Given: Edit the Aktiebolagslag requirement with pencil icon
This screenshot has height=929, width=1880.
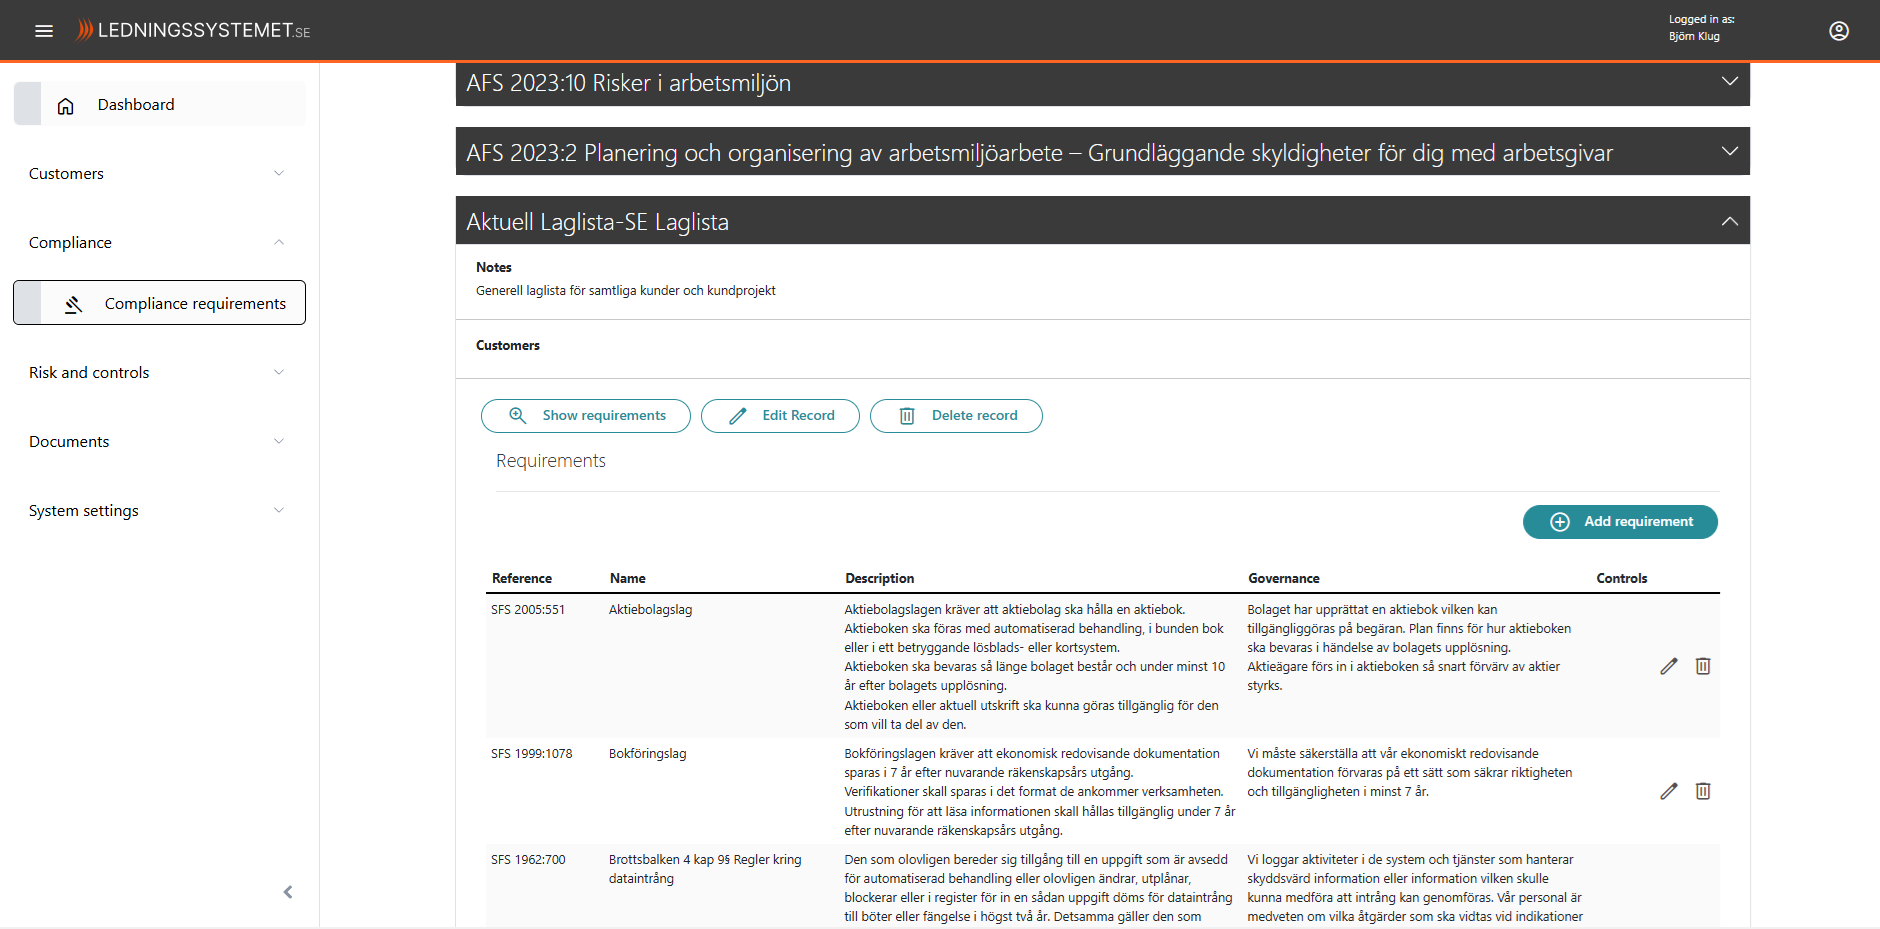Looking at the screenshot, I should point(1668,666).
